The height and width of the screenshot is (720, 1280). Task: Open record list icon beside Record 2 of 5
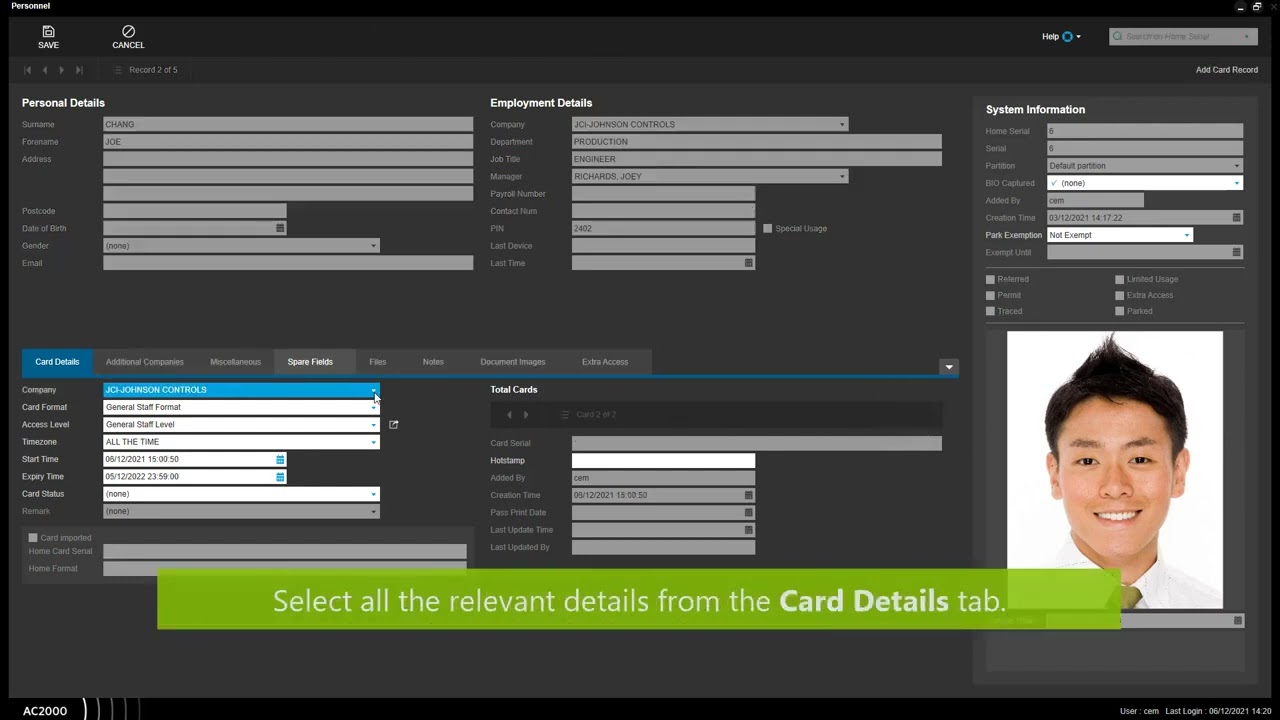(117, 70)
